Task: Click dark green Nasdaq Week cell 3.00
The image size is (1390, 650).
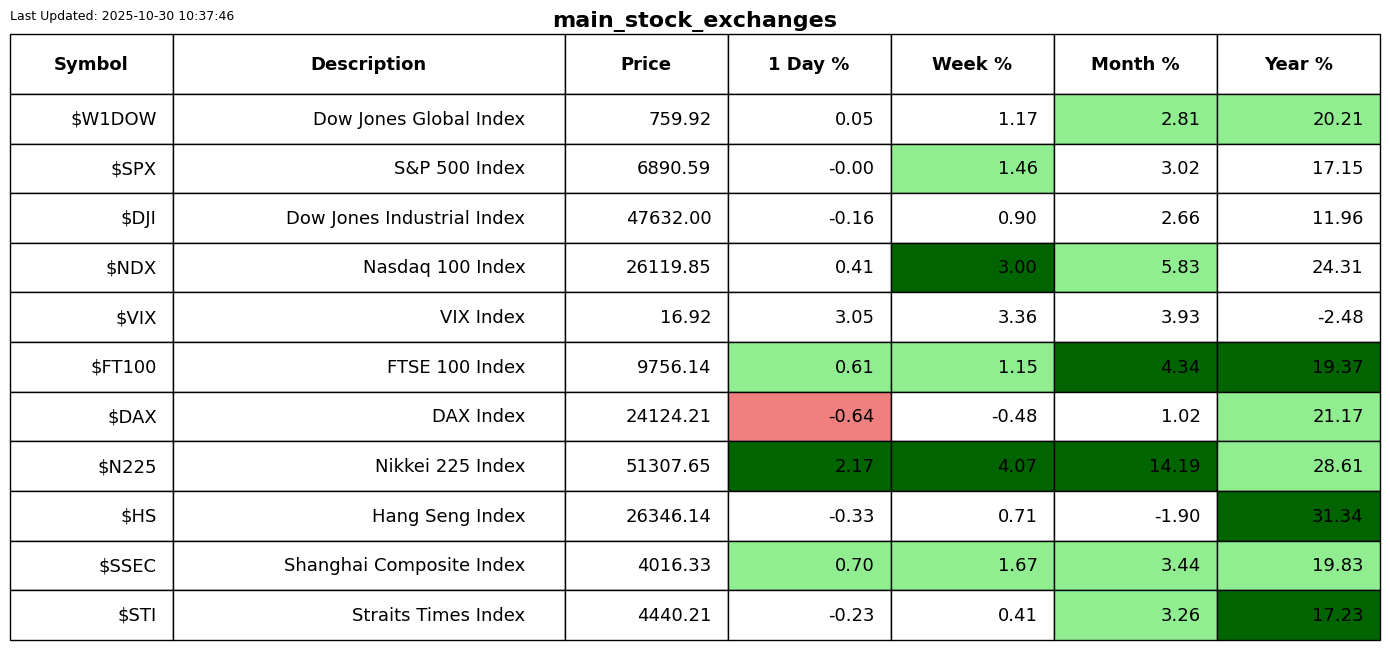Action: (972, 268)
